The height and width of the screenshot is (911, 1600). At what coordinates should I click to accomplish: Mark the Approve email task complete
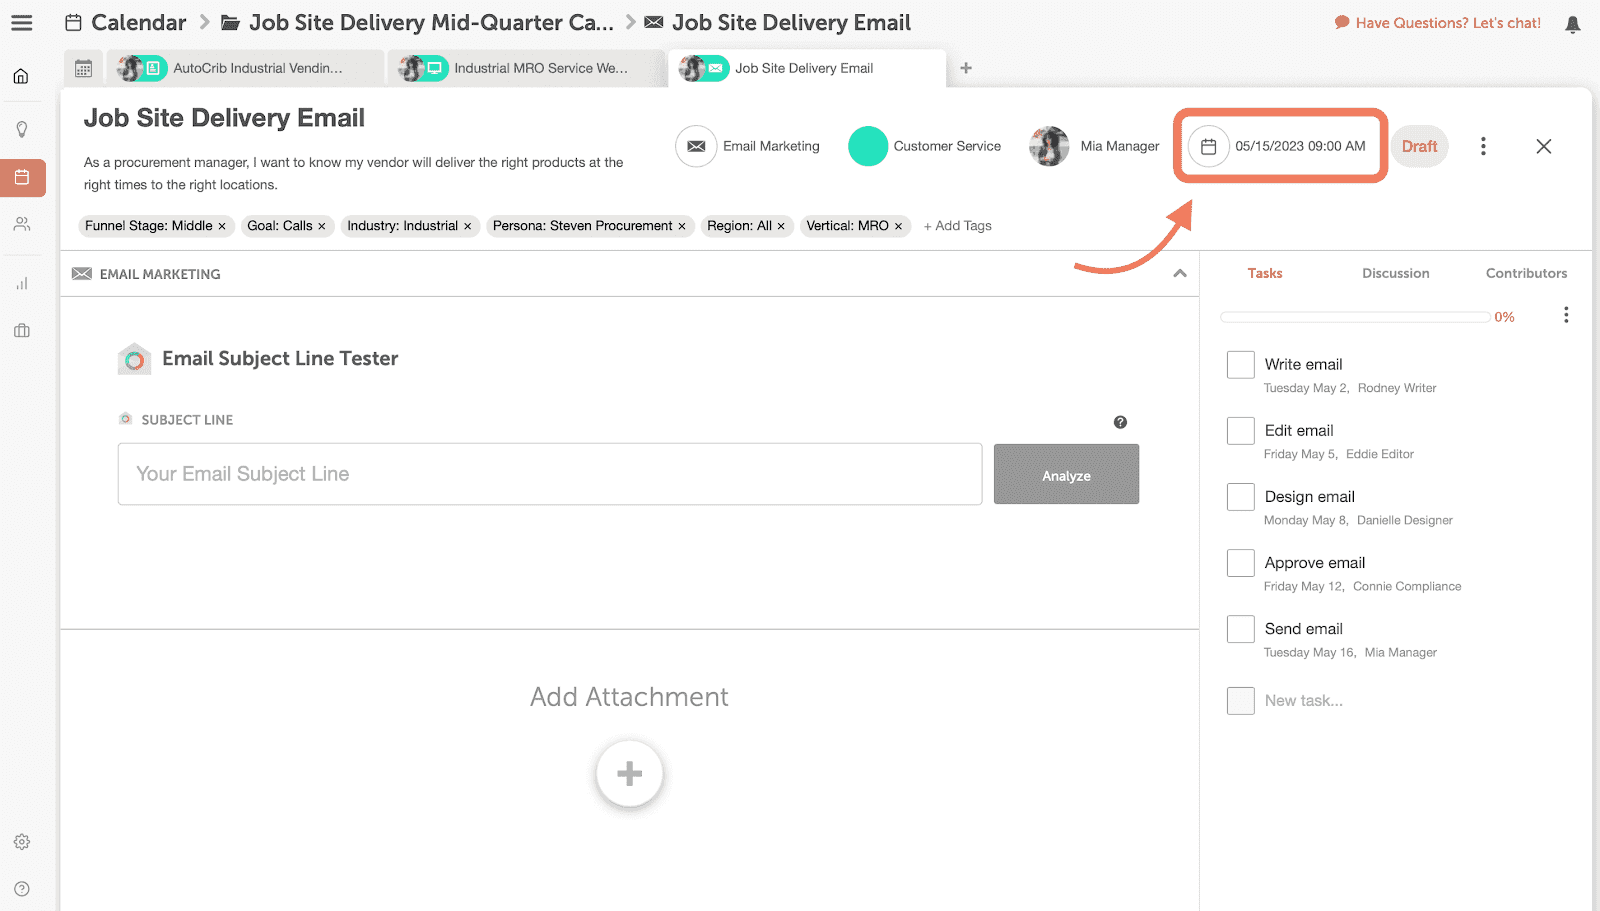tap(1240, 562)
